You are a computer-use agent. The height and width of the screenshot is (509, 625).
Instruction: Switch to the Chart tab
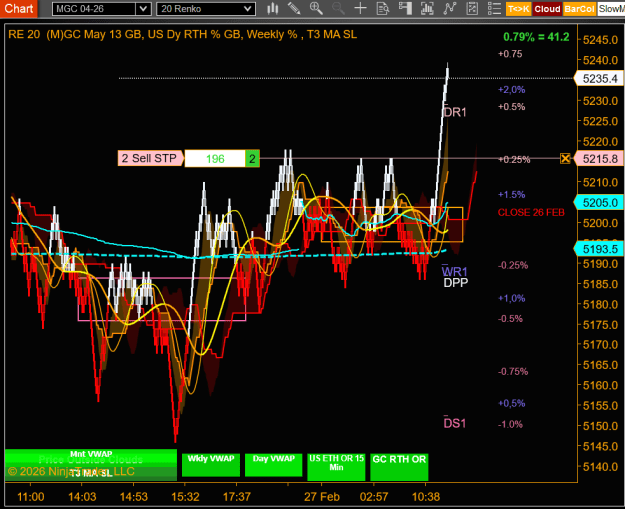click(19, 8)
